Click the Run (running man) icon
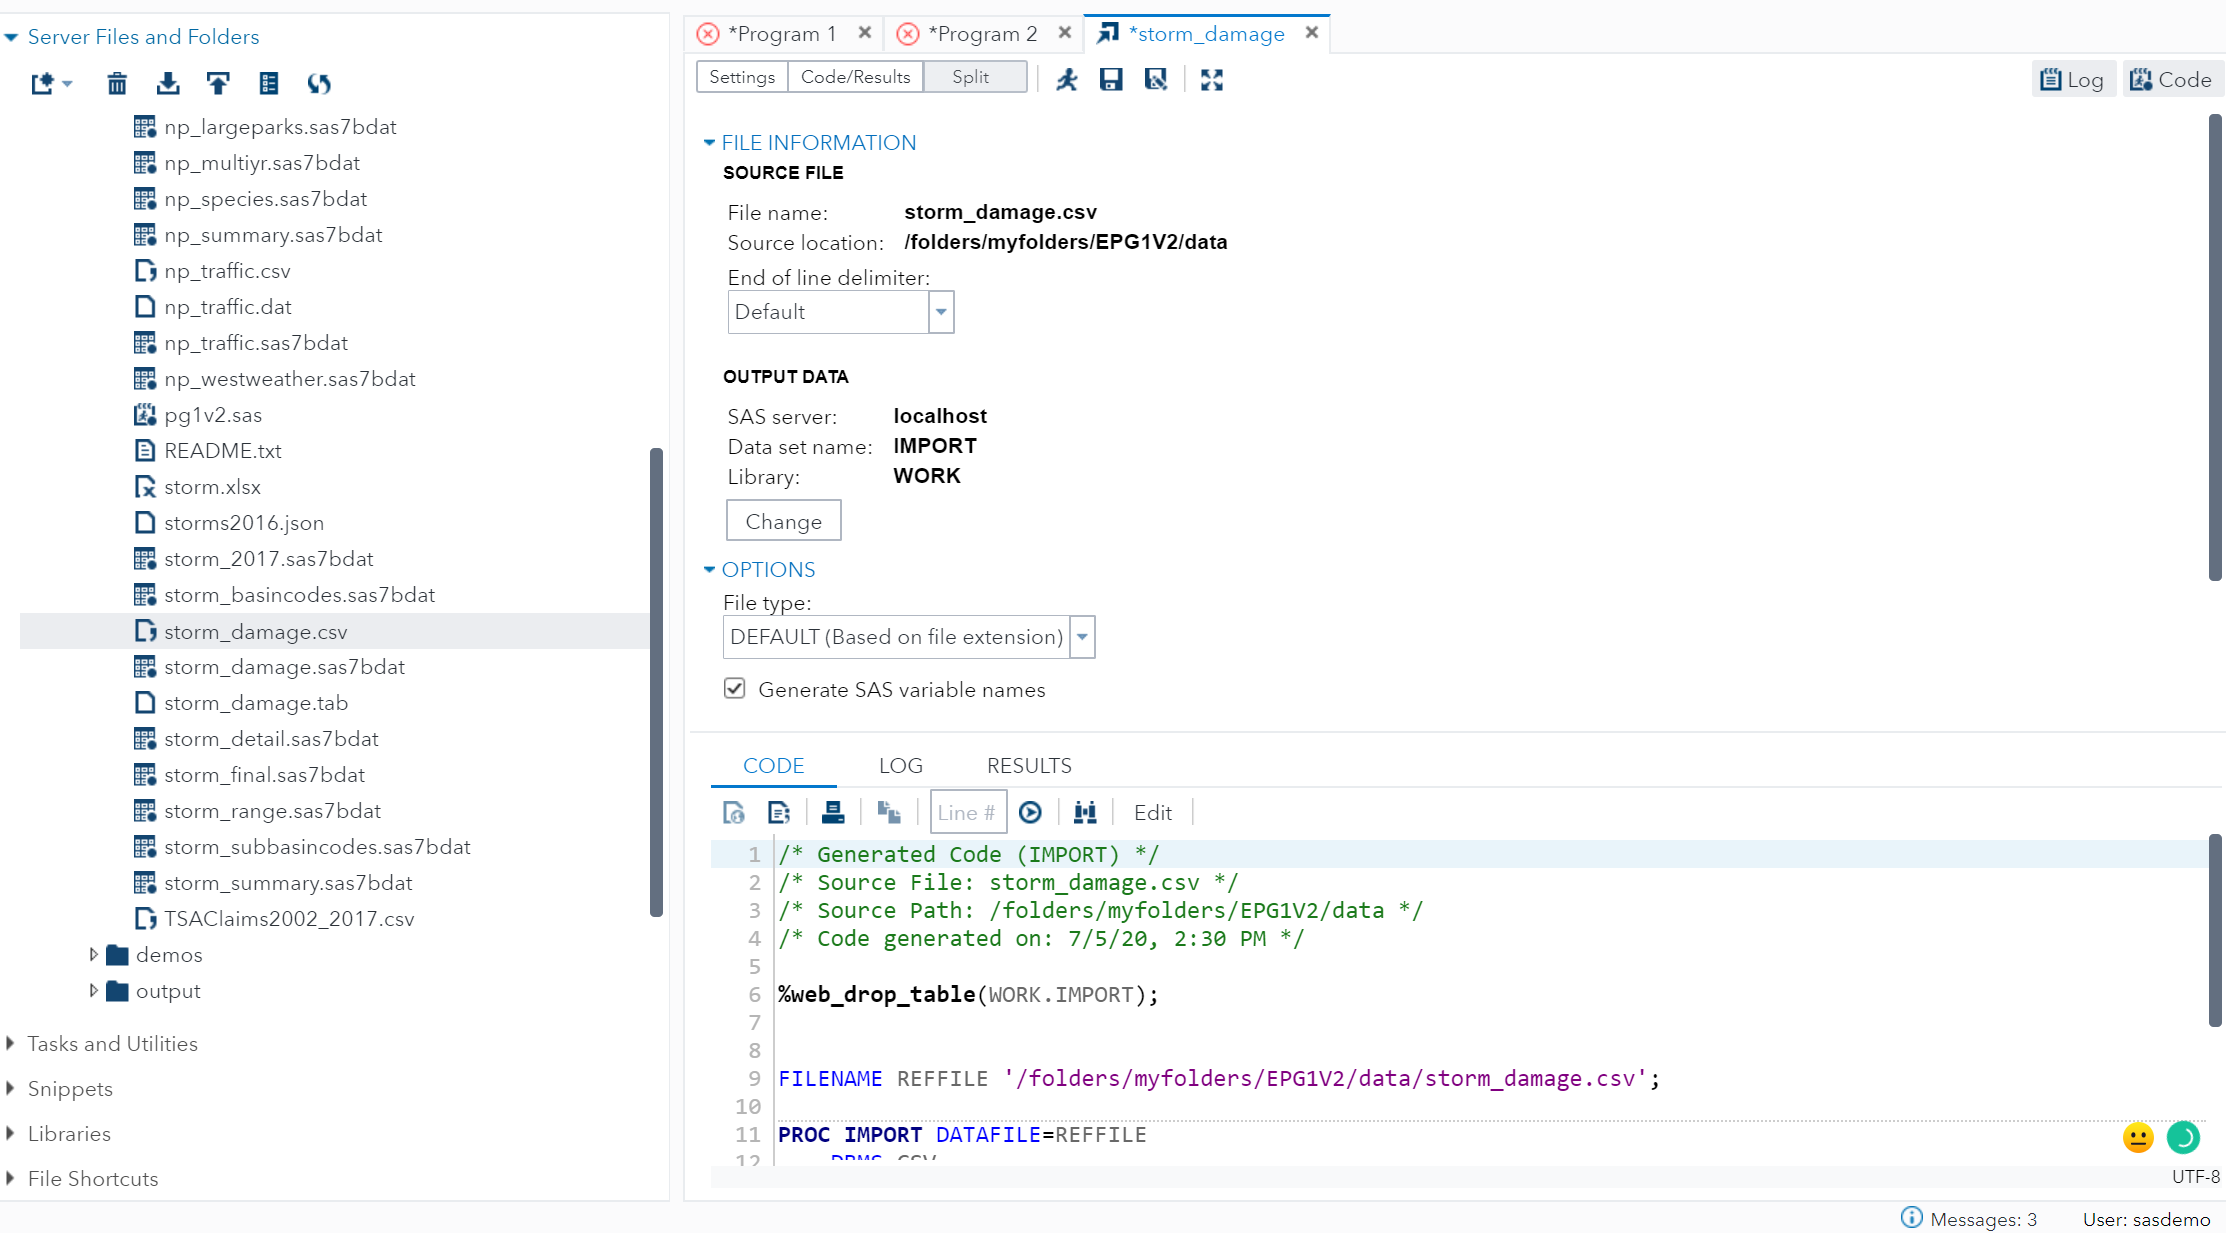The height and width of the screenshot is (1233, 2226). 1067,80
